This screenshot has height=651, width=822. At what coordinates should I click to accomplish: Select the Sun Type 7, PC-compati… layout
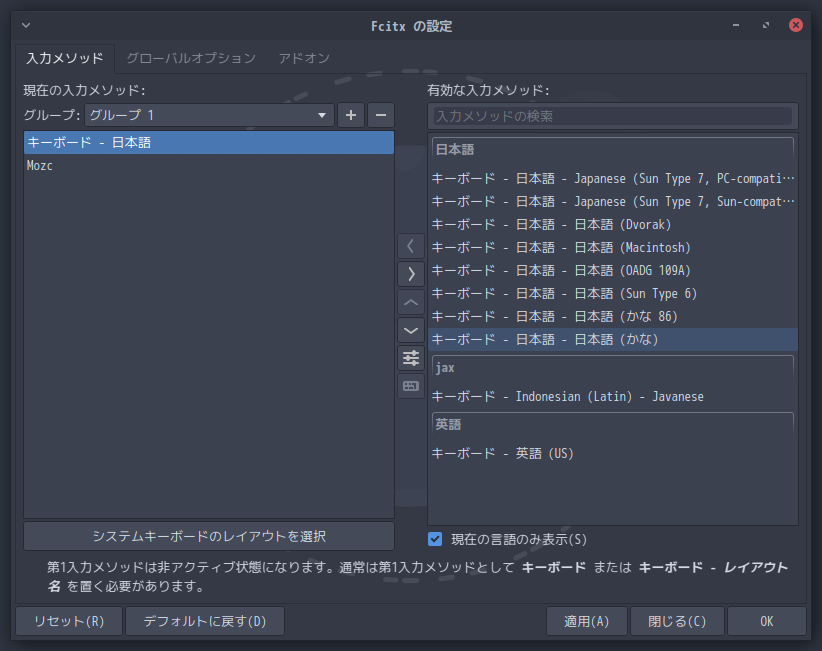coord(613,179)
